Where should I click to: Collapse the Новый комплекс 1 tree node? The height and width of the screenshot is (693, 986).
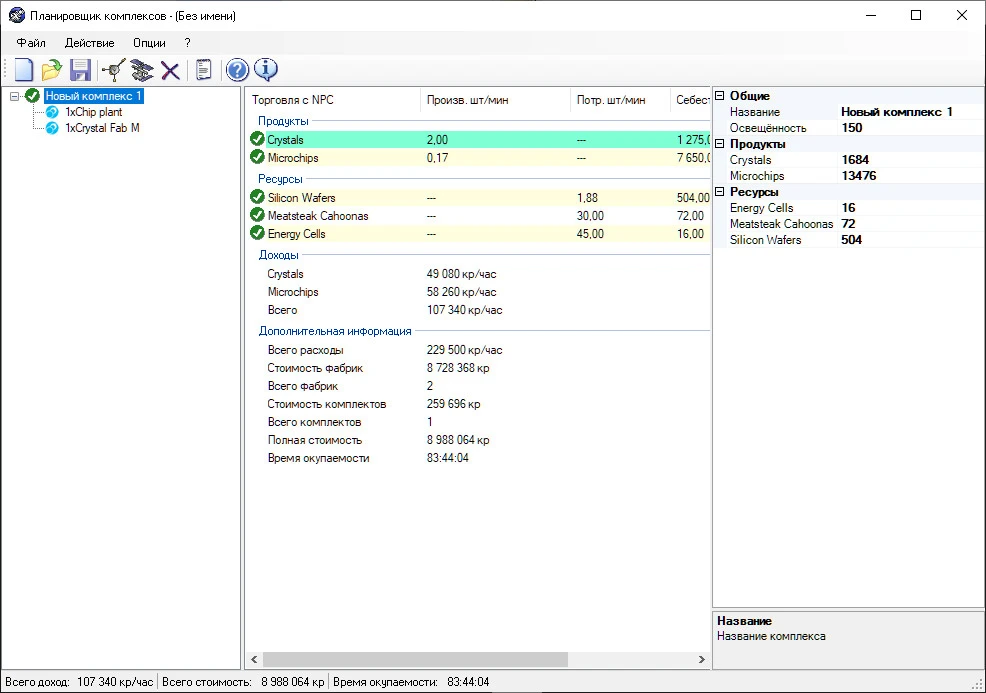15,97
